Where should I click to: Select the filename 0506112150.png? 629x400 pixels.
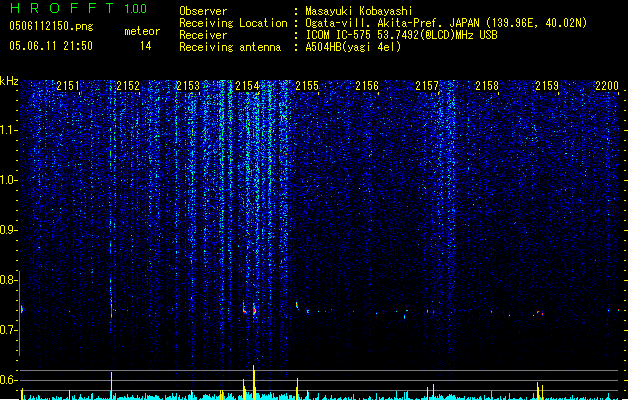coord(51,26)
